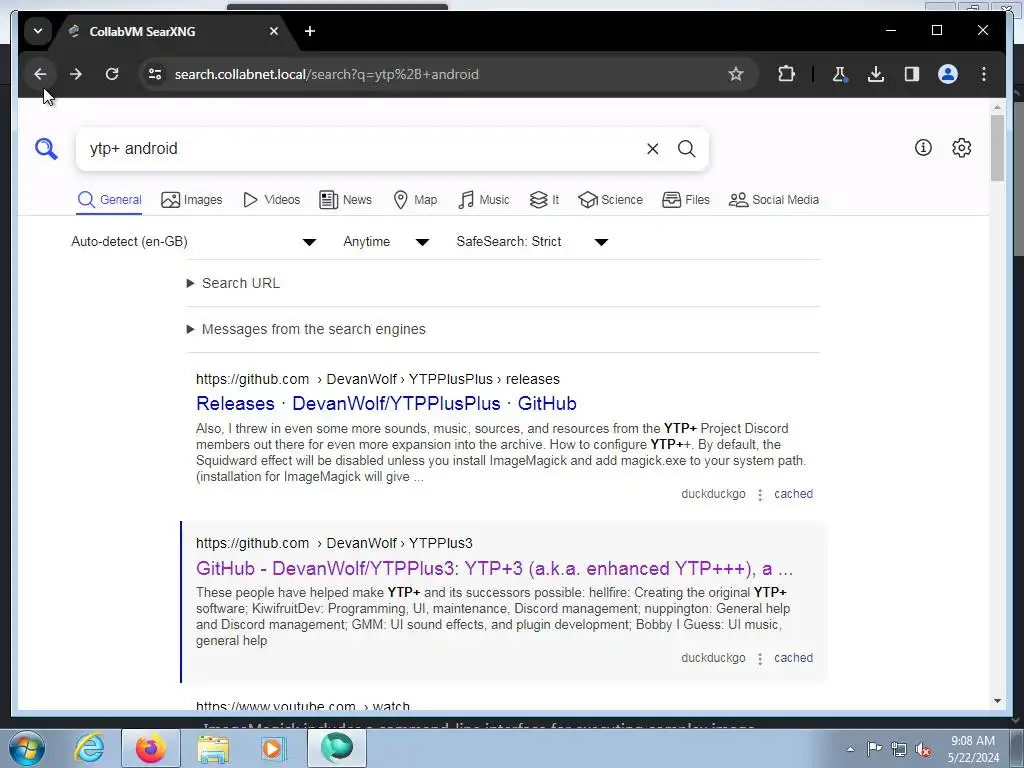Click the scrollbar down arrow
1024x768 pixels.
point(997,701)
